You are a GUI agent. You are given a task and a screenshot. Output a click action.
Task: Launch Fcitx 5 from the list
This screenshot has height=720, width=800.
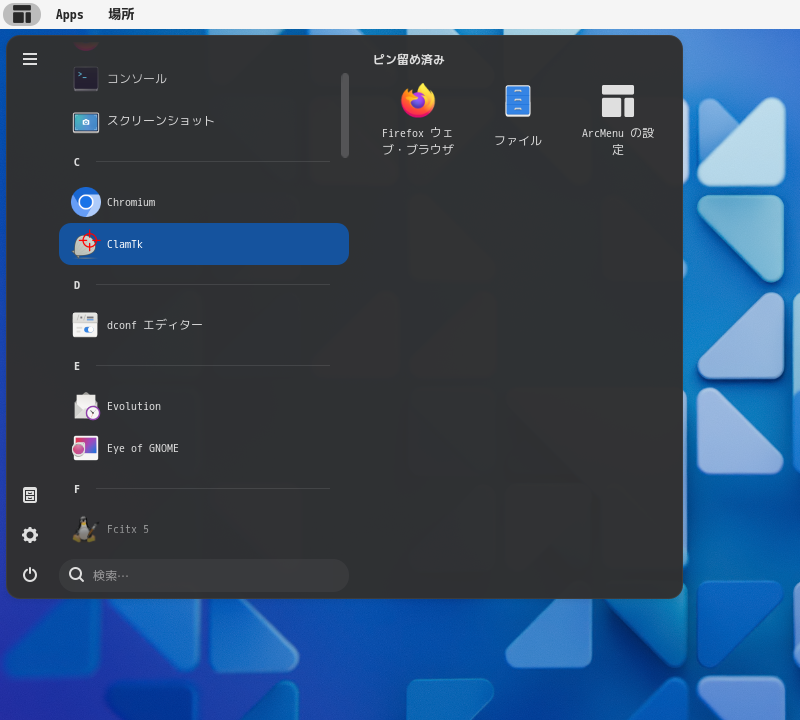tap(204, 529)
